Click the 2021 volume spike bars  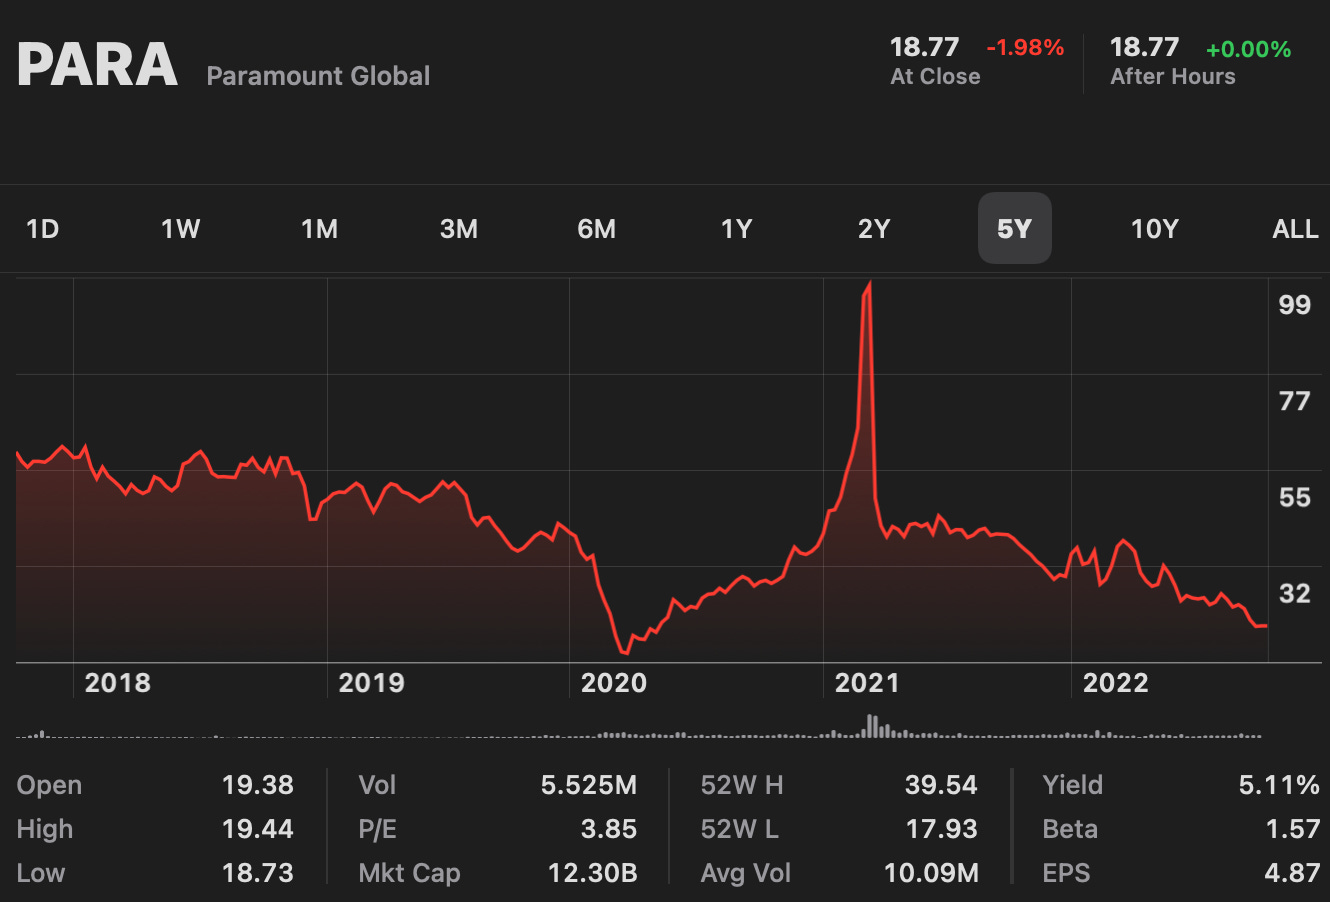874,726
